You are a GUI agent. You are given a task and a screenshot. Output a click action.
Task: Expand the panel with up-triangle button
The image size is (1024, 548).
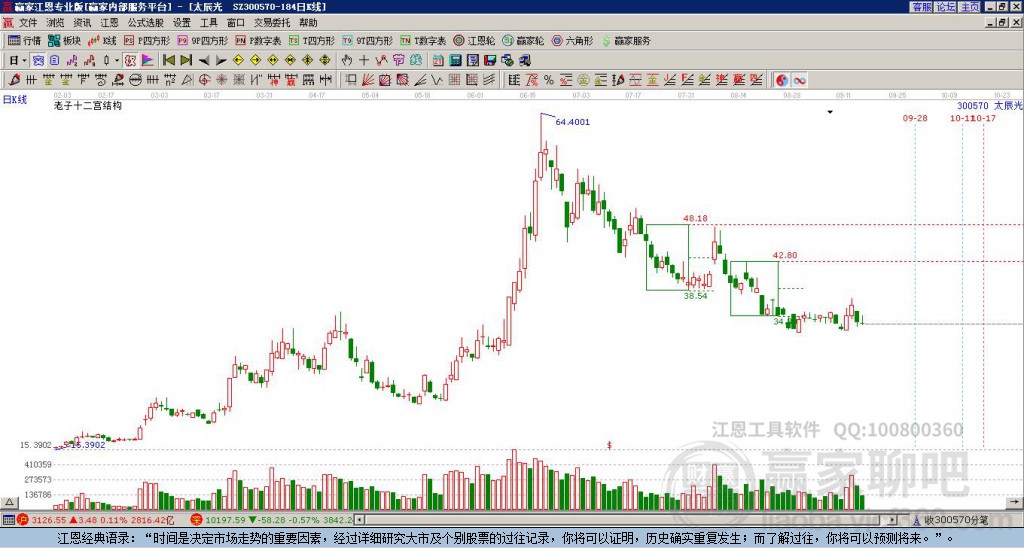tap(9, 502)
